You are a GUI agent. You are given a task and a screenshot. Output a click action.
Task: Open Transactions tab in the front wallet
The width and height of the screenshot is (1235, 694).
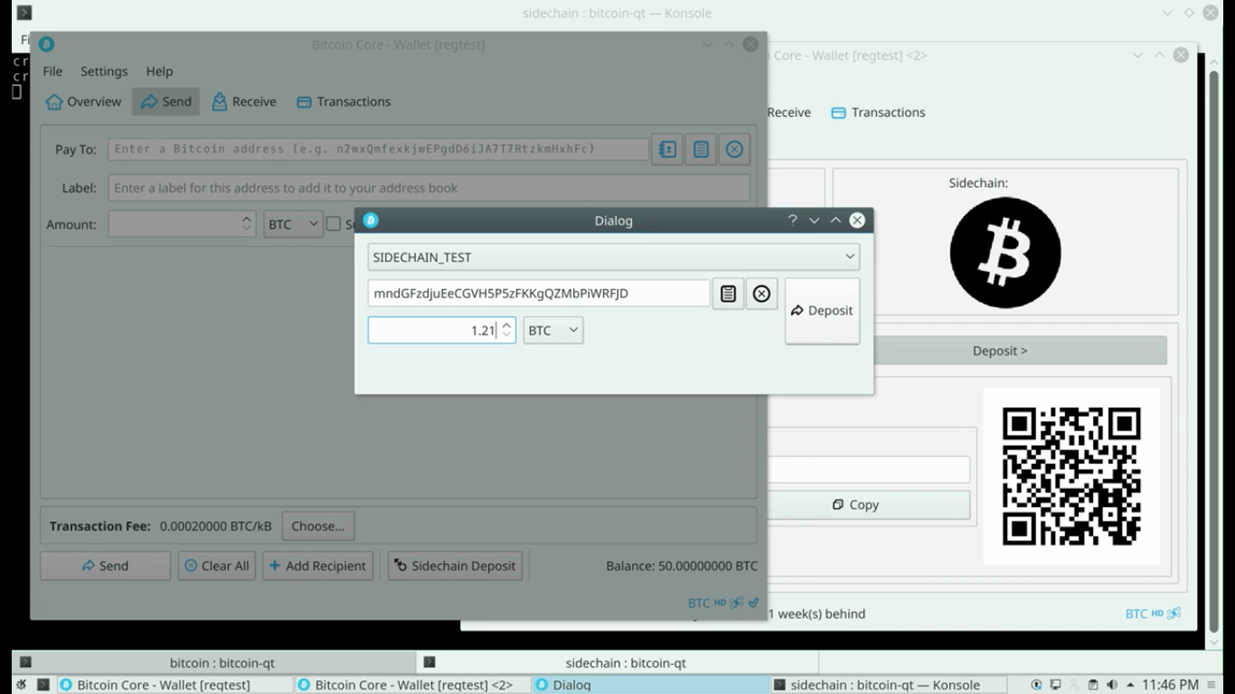pos(343,102)
